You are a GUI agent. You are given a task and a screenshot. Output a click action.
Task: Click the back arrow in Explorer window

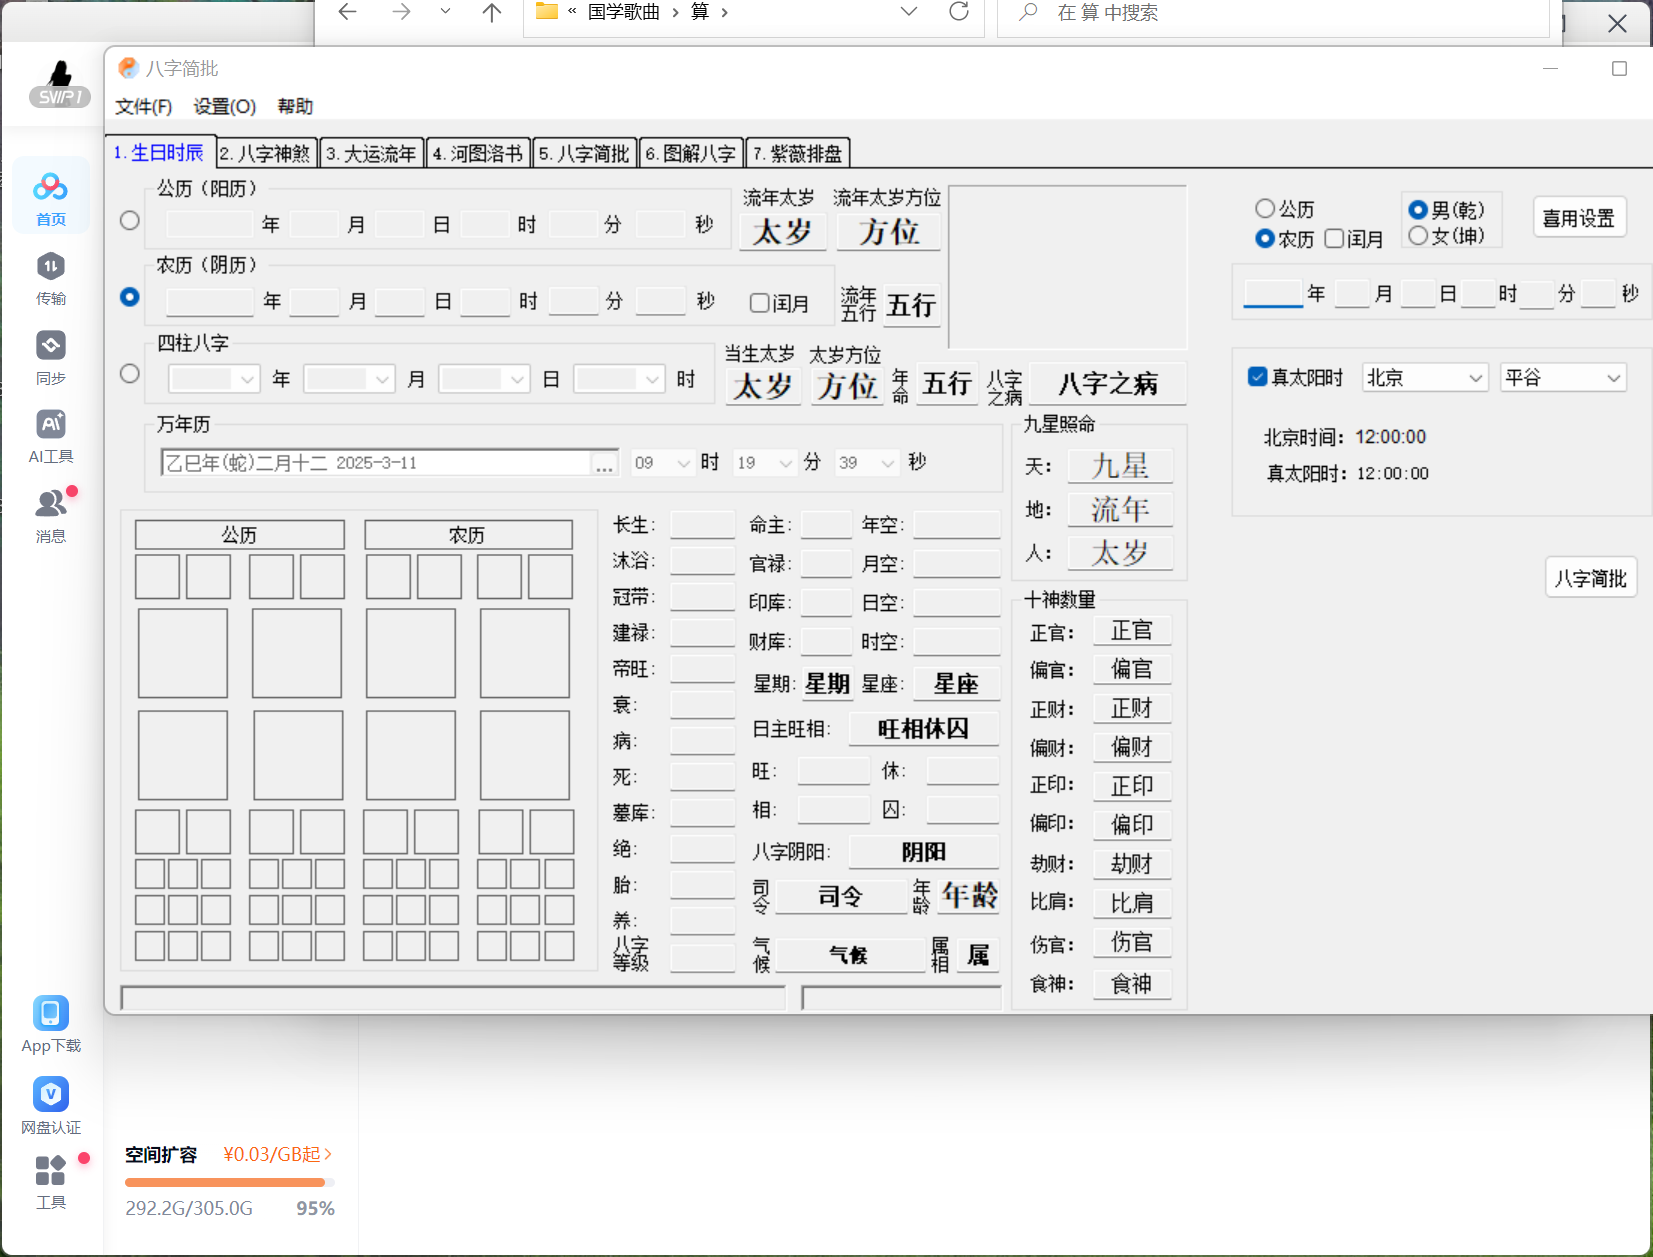tap(347, 12)
